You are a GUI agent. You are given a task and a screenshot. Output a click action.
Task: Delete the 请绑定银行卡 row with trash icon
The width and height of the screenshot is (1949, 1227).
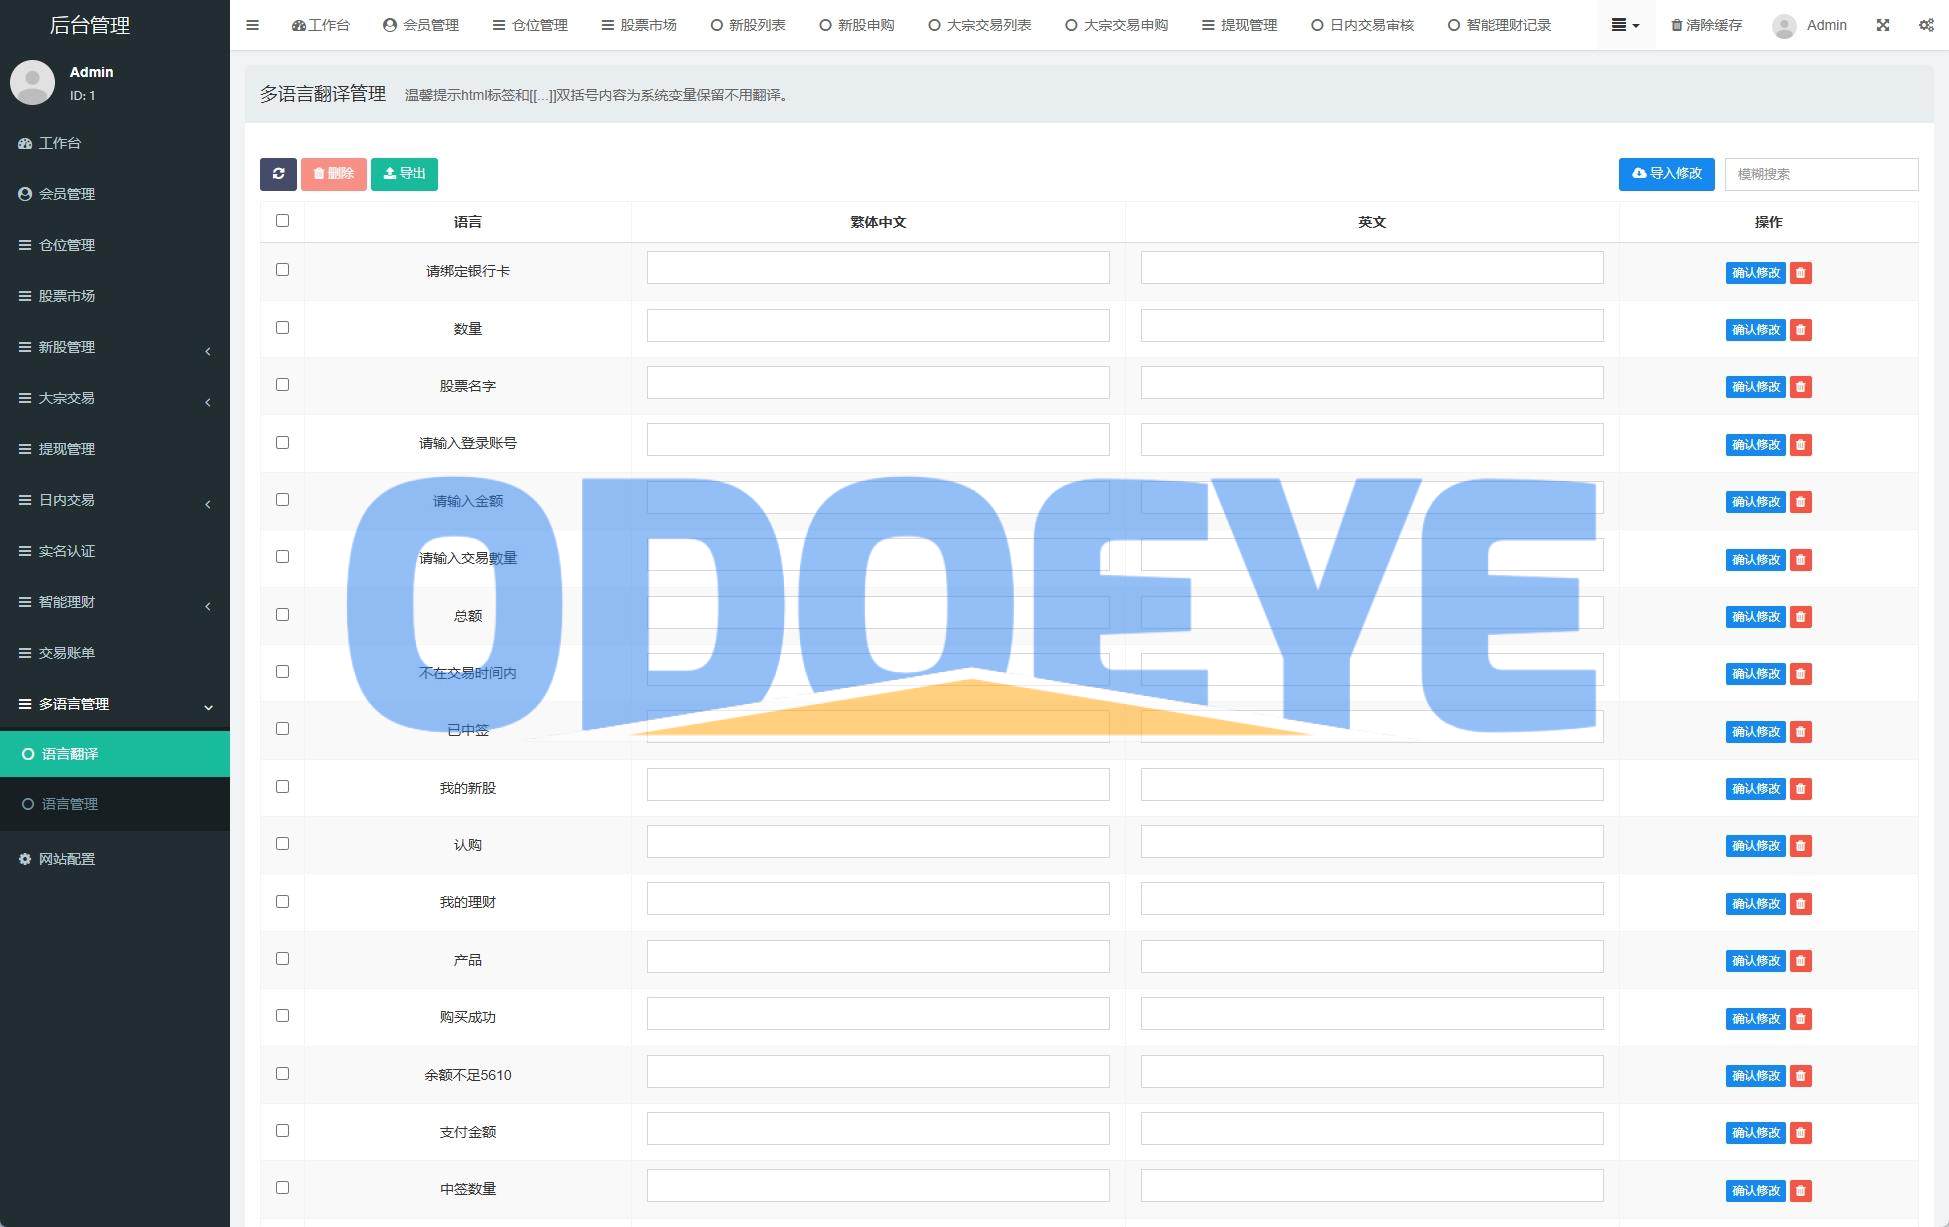pos(1801,273)
